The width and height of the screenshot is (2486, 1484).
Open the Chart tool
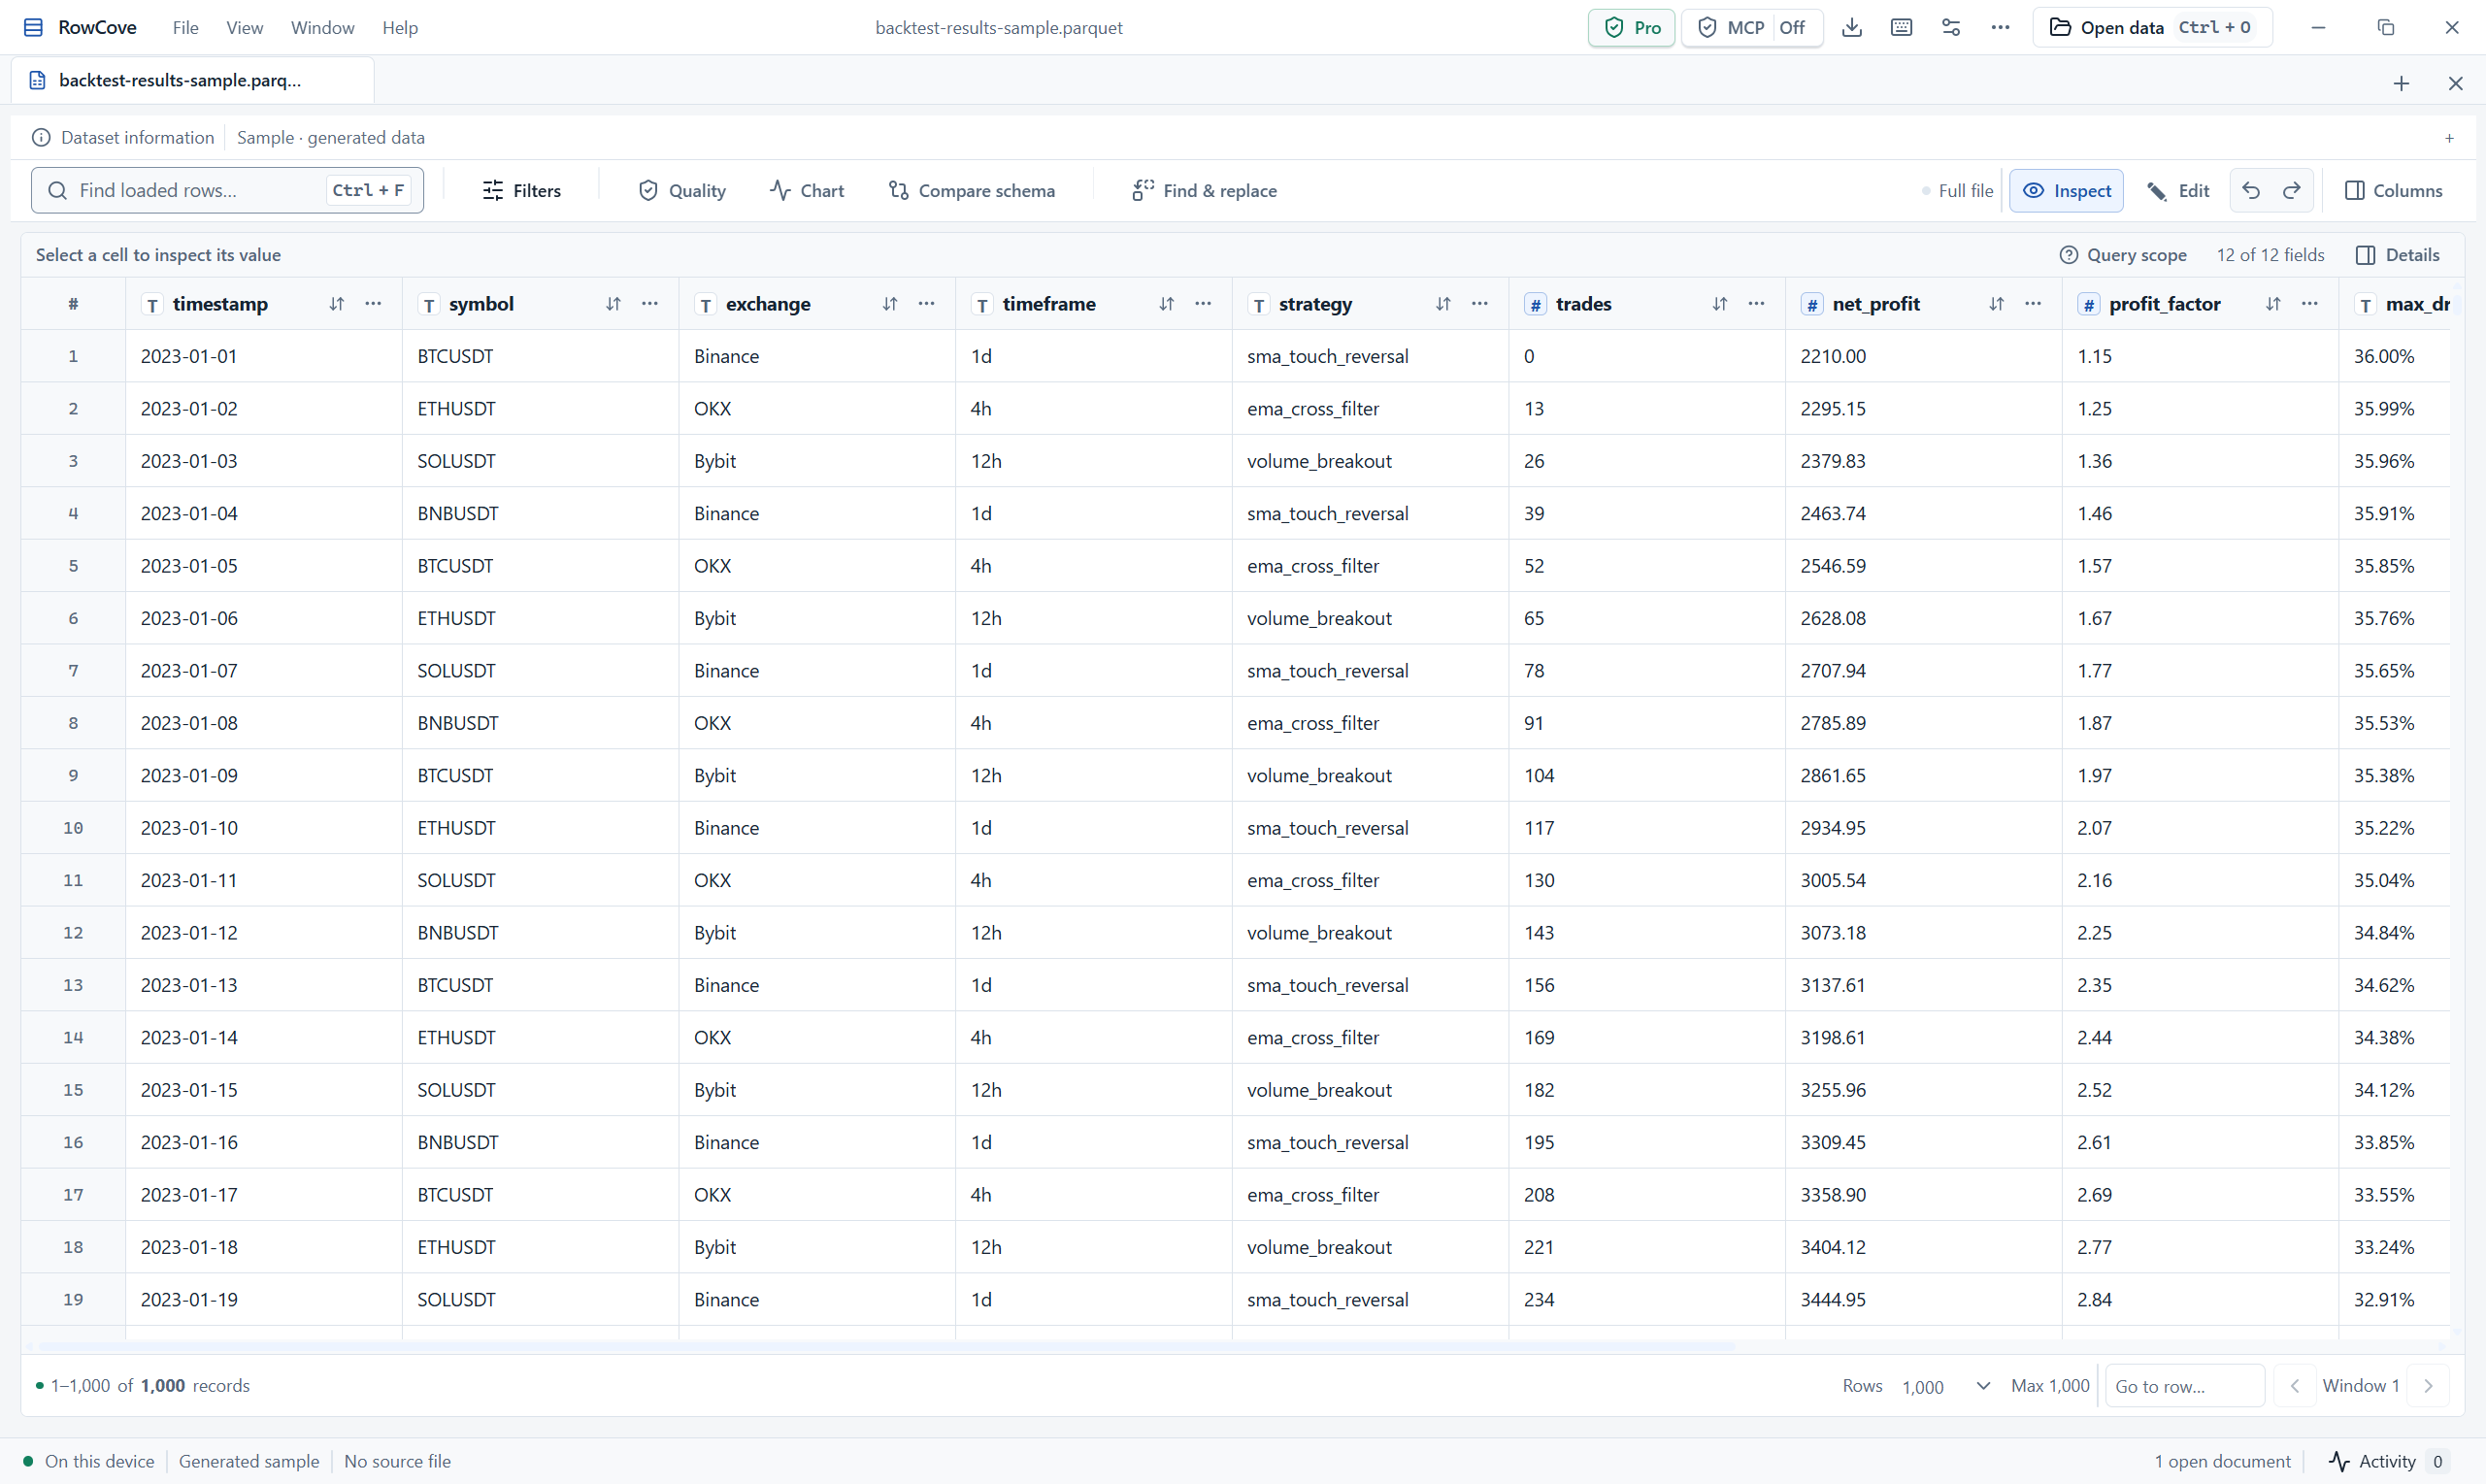[807, 190]
